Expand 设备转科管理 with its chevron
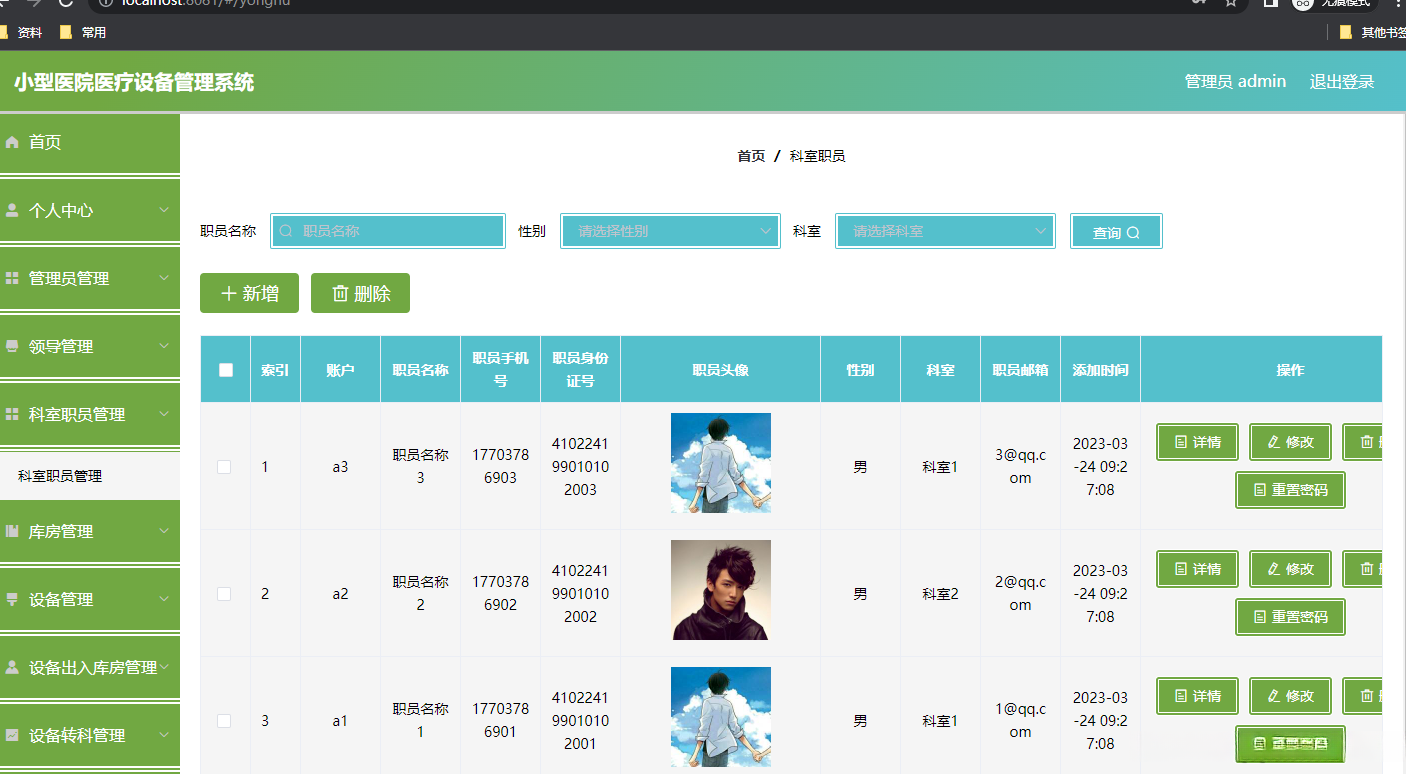The height and width of the screenshot is (774, 1406). [x=164, y=735]
